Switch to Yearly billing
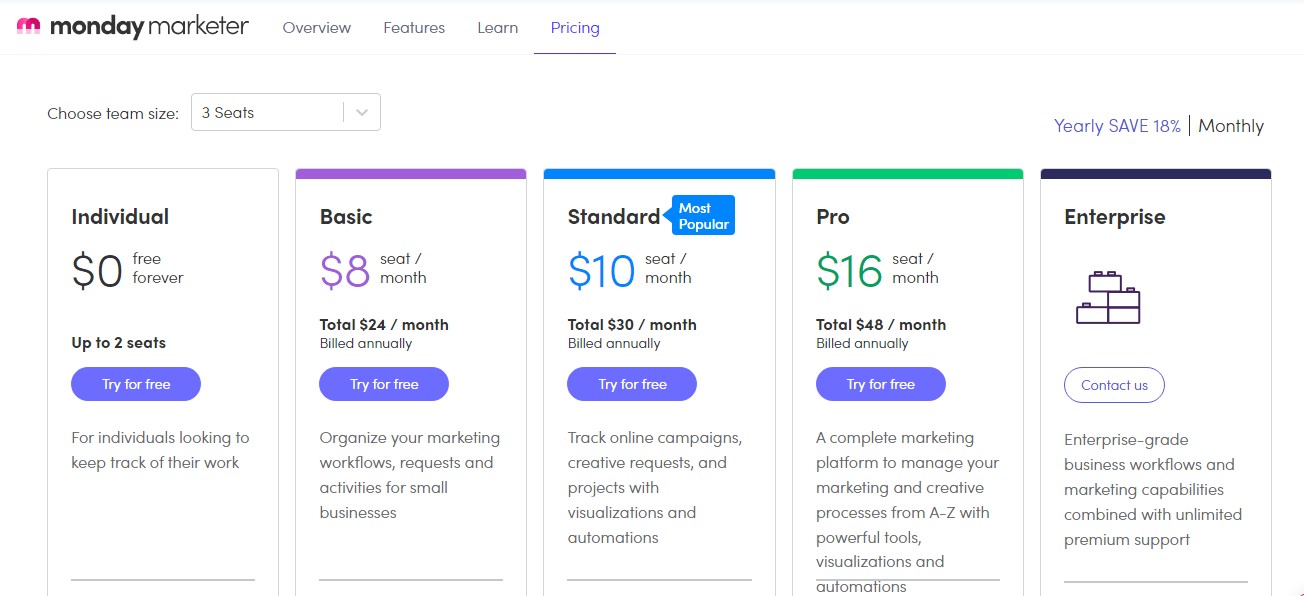Image resolution: width=1304 pixels, height=596 pixels. [1117, 126]
